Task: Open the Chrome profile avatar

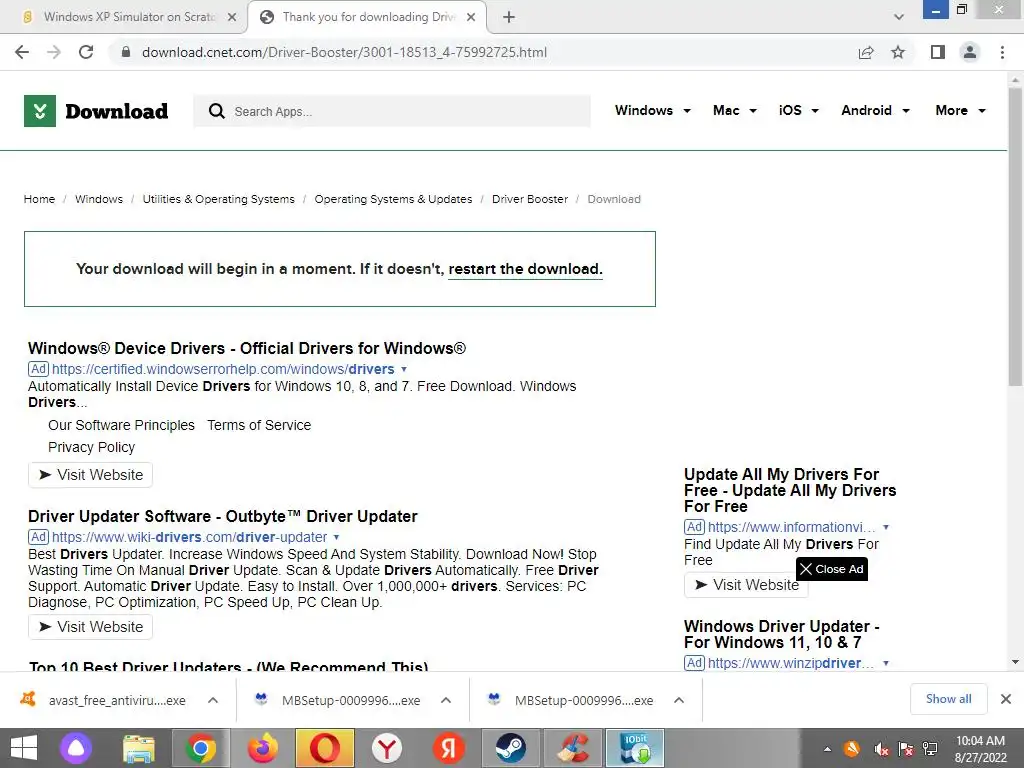Action: (x=970, y=52)
